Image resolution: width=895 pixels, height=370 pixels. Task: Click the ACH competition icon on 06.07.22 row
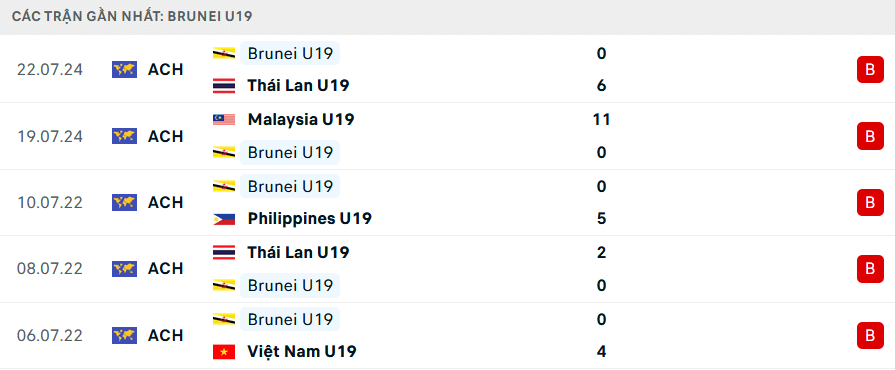click(124, 335)
